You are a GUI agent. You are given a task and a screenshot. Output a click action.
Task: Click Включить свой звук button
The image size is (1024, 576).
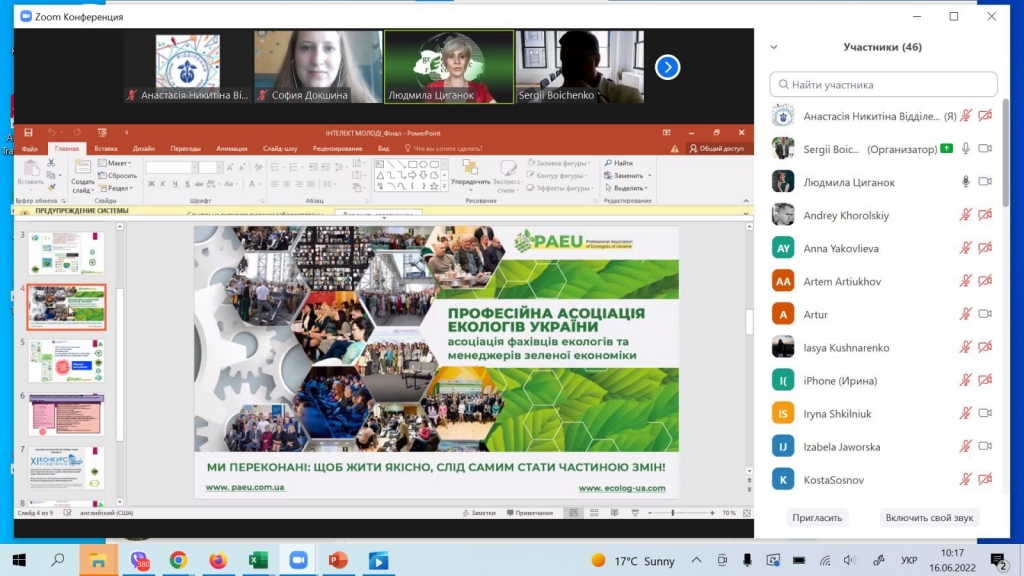[x=929, y=518]
